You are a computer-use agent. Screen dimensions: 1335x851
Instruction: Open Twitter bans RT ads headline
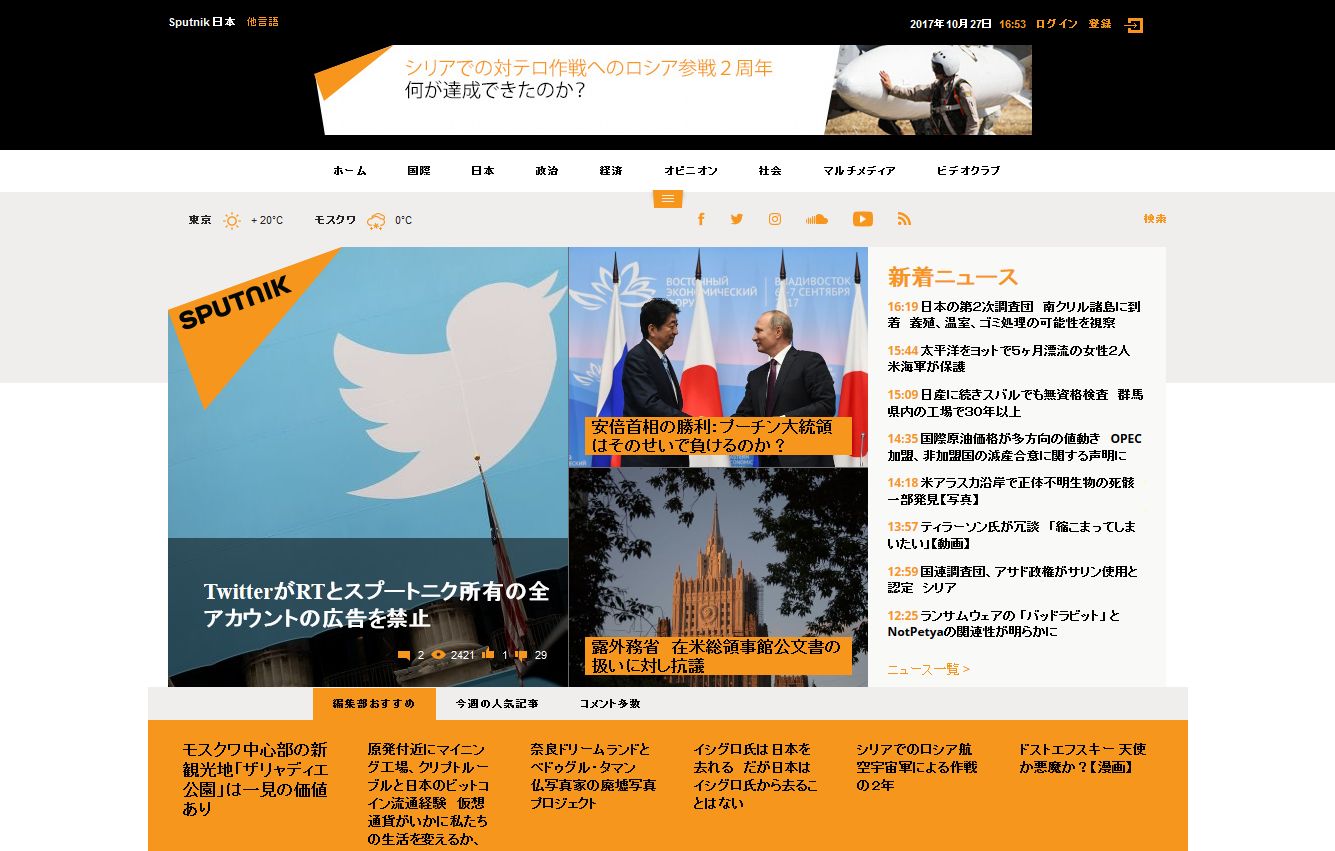point(377,605)
